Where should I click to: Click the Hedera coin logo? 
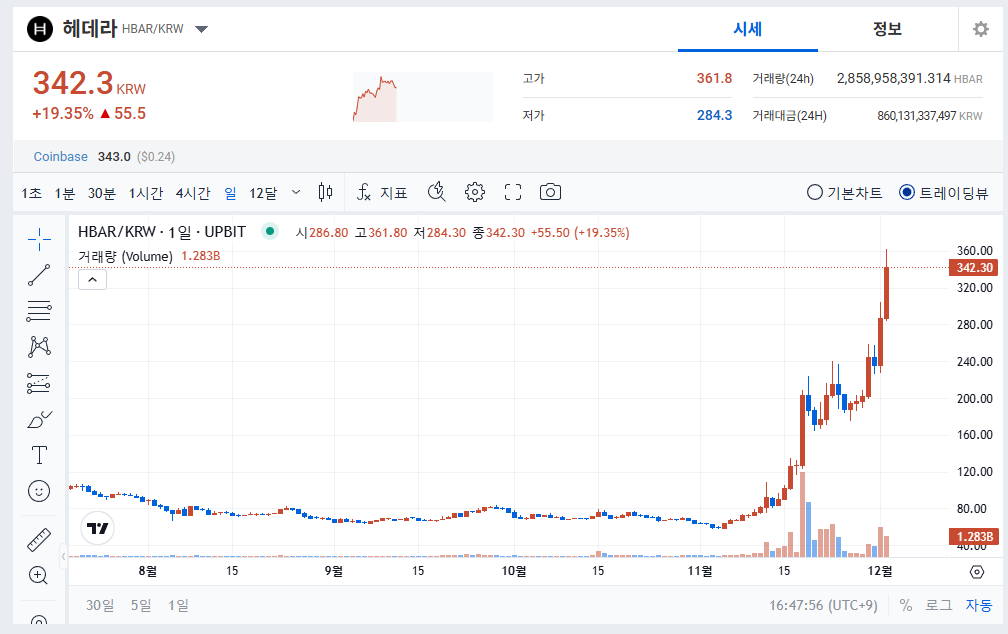click(x=39, y=29)
